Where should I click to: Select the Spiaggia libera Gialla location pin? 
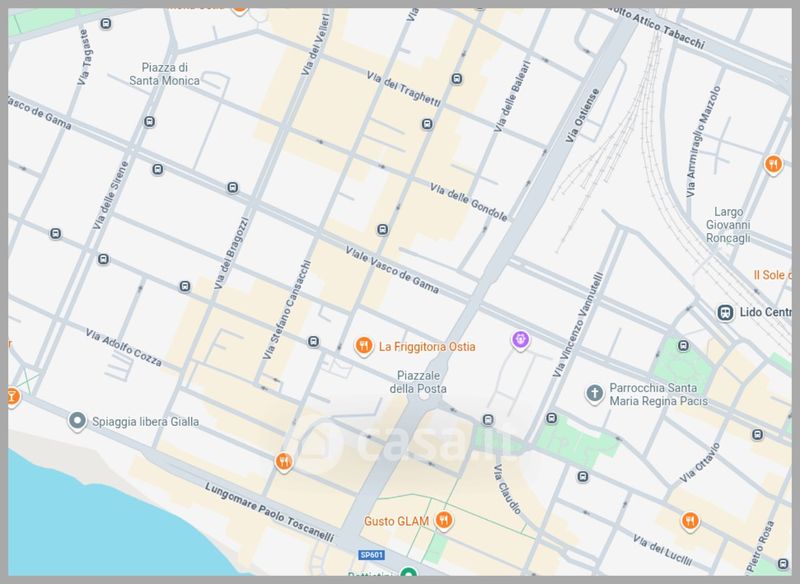(x=77, y=421)
